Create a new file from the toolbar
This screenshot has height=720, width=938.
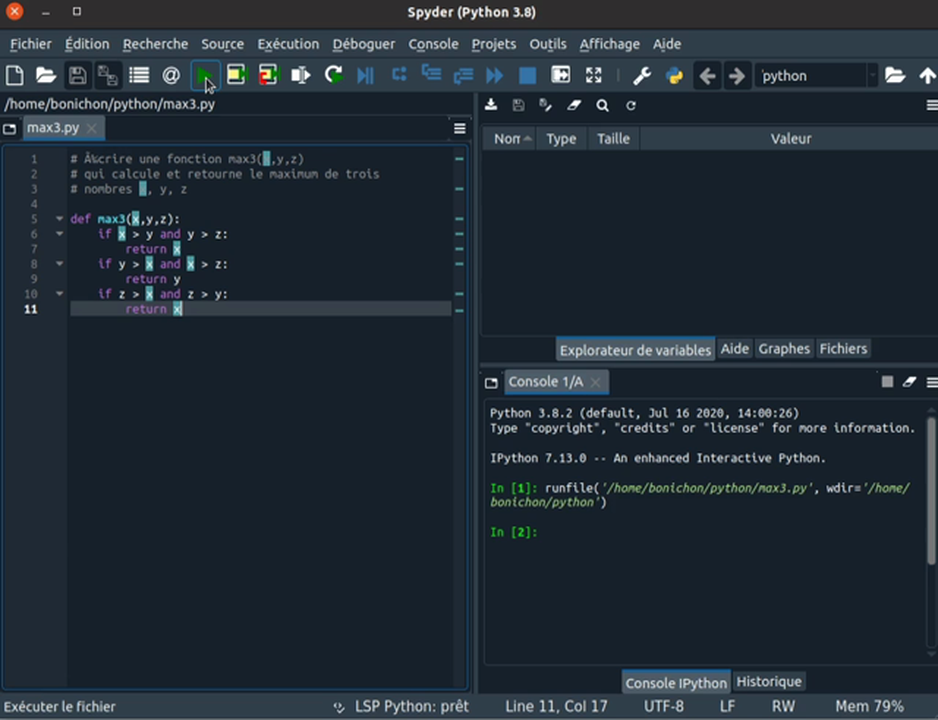(14, 76)
